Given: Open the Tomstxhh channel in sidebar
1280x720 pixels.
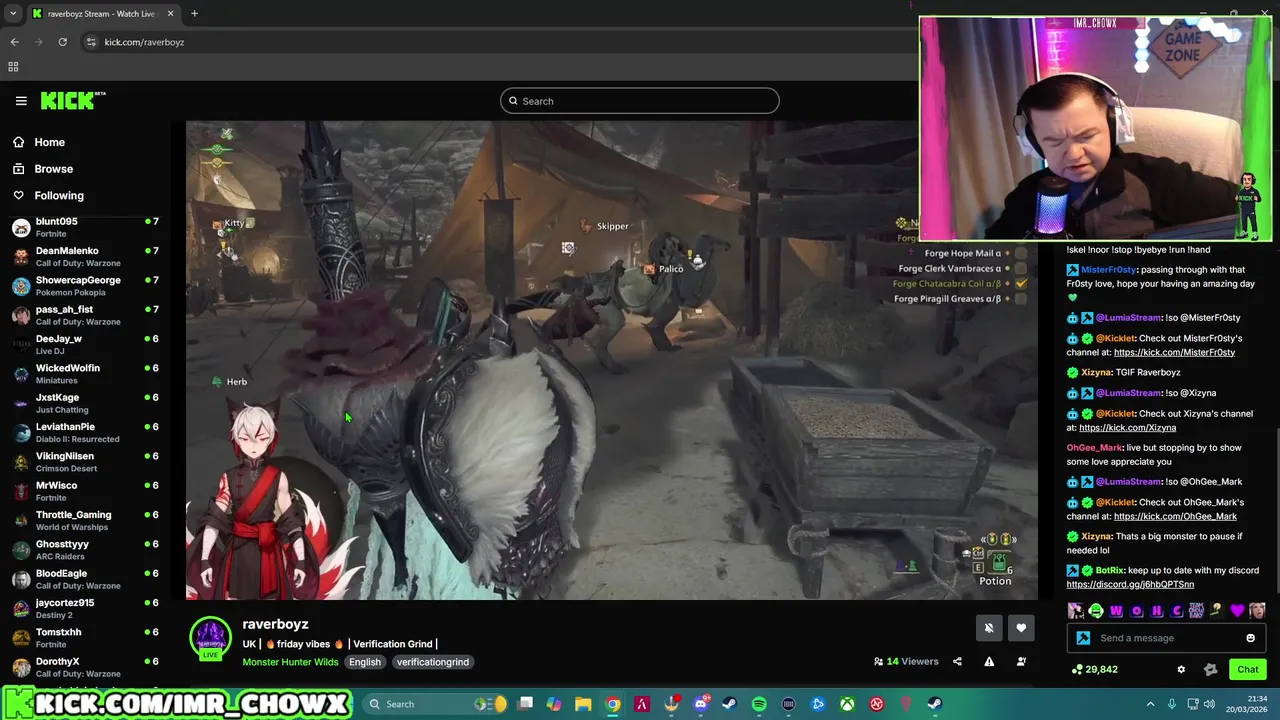Looking at the screenshot, I should click(85, 638).
